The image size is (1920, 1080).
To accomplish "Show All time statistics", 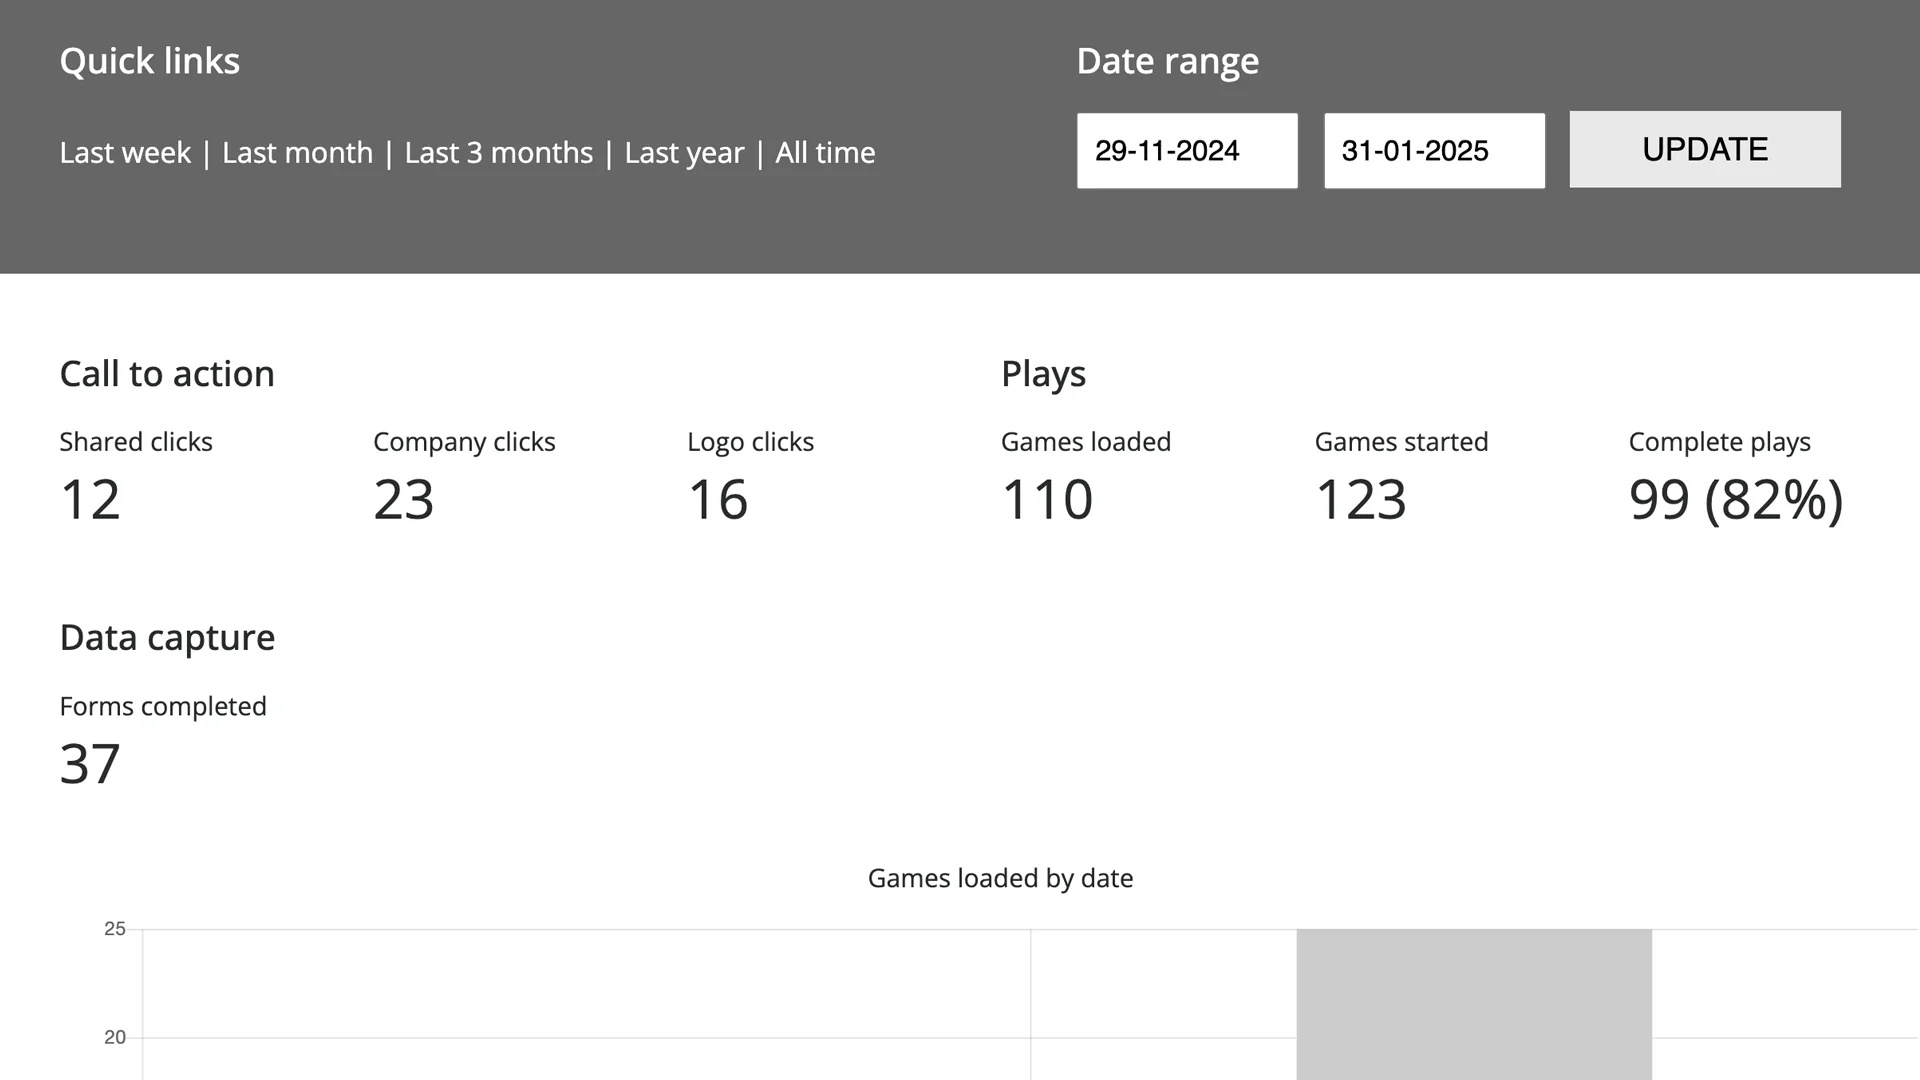I will click(x=825, y=153).
